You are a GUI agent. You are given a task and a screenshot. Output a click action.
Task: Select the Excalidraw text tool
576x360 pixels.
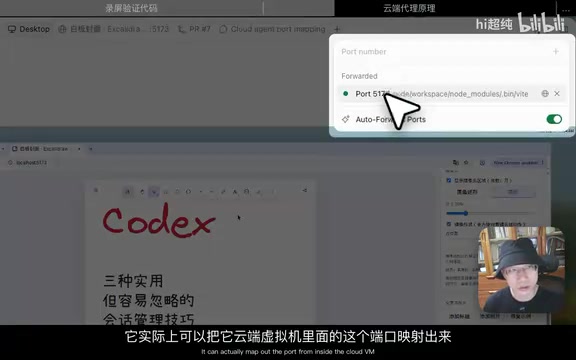click(235, 191)
